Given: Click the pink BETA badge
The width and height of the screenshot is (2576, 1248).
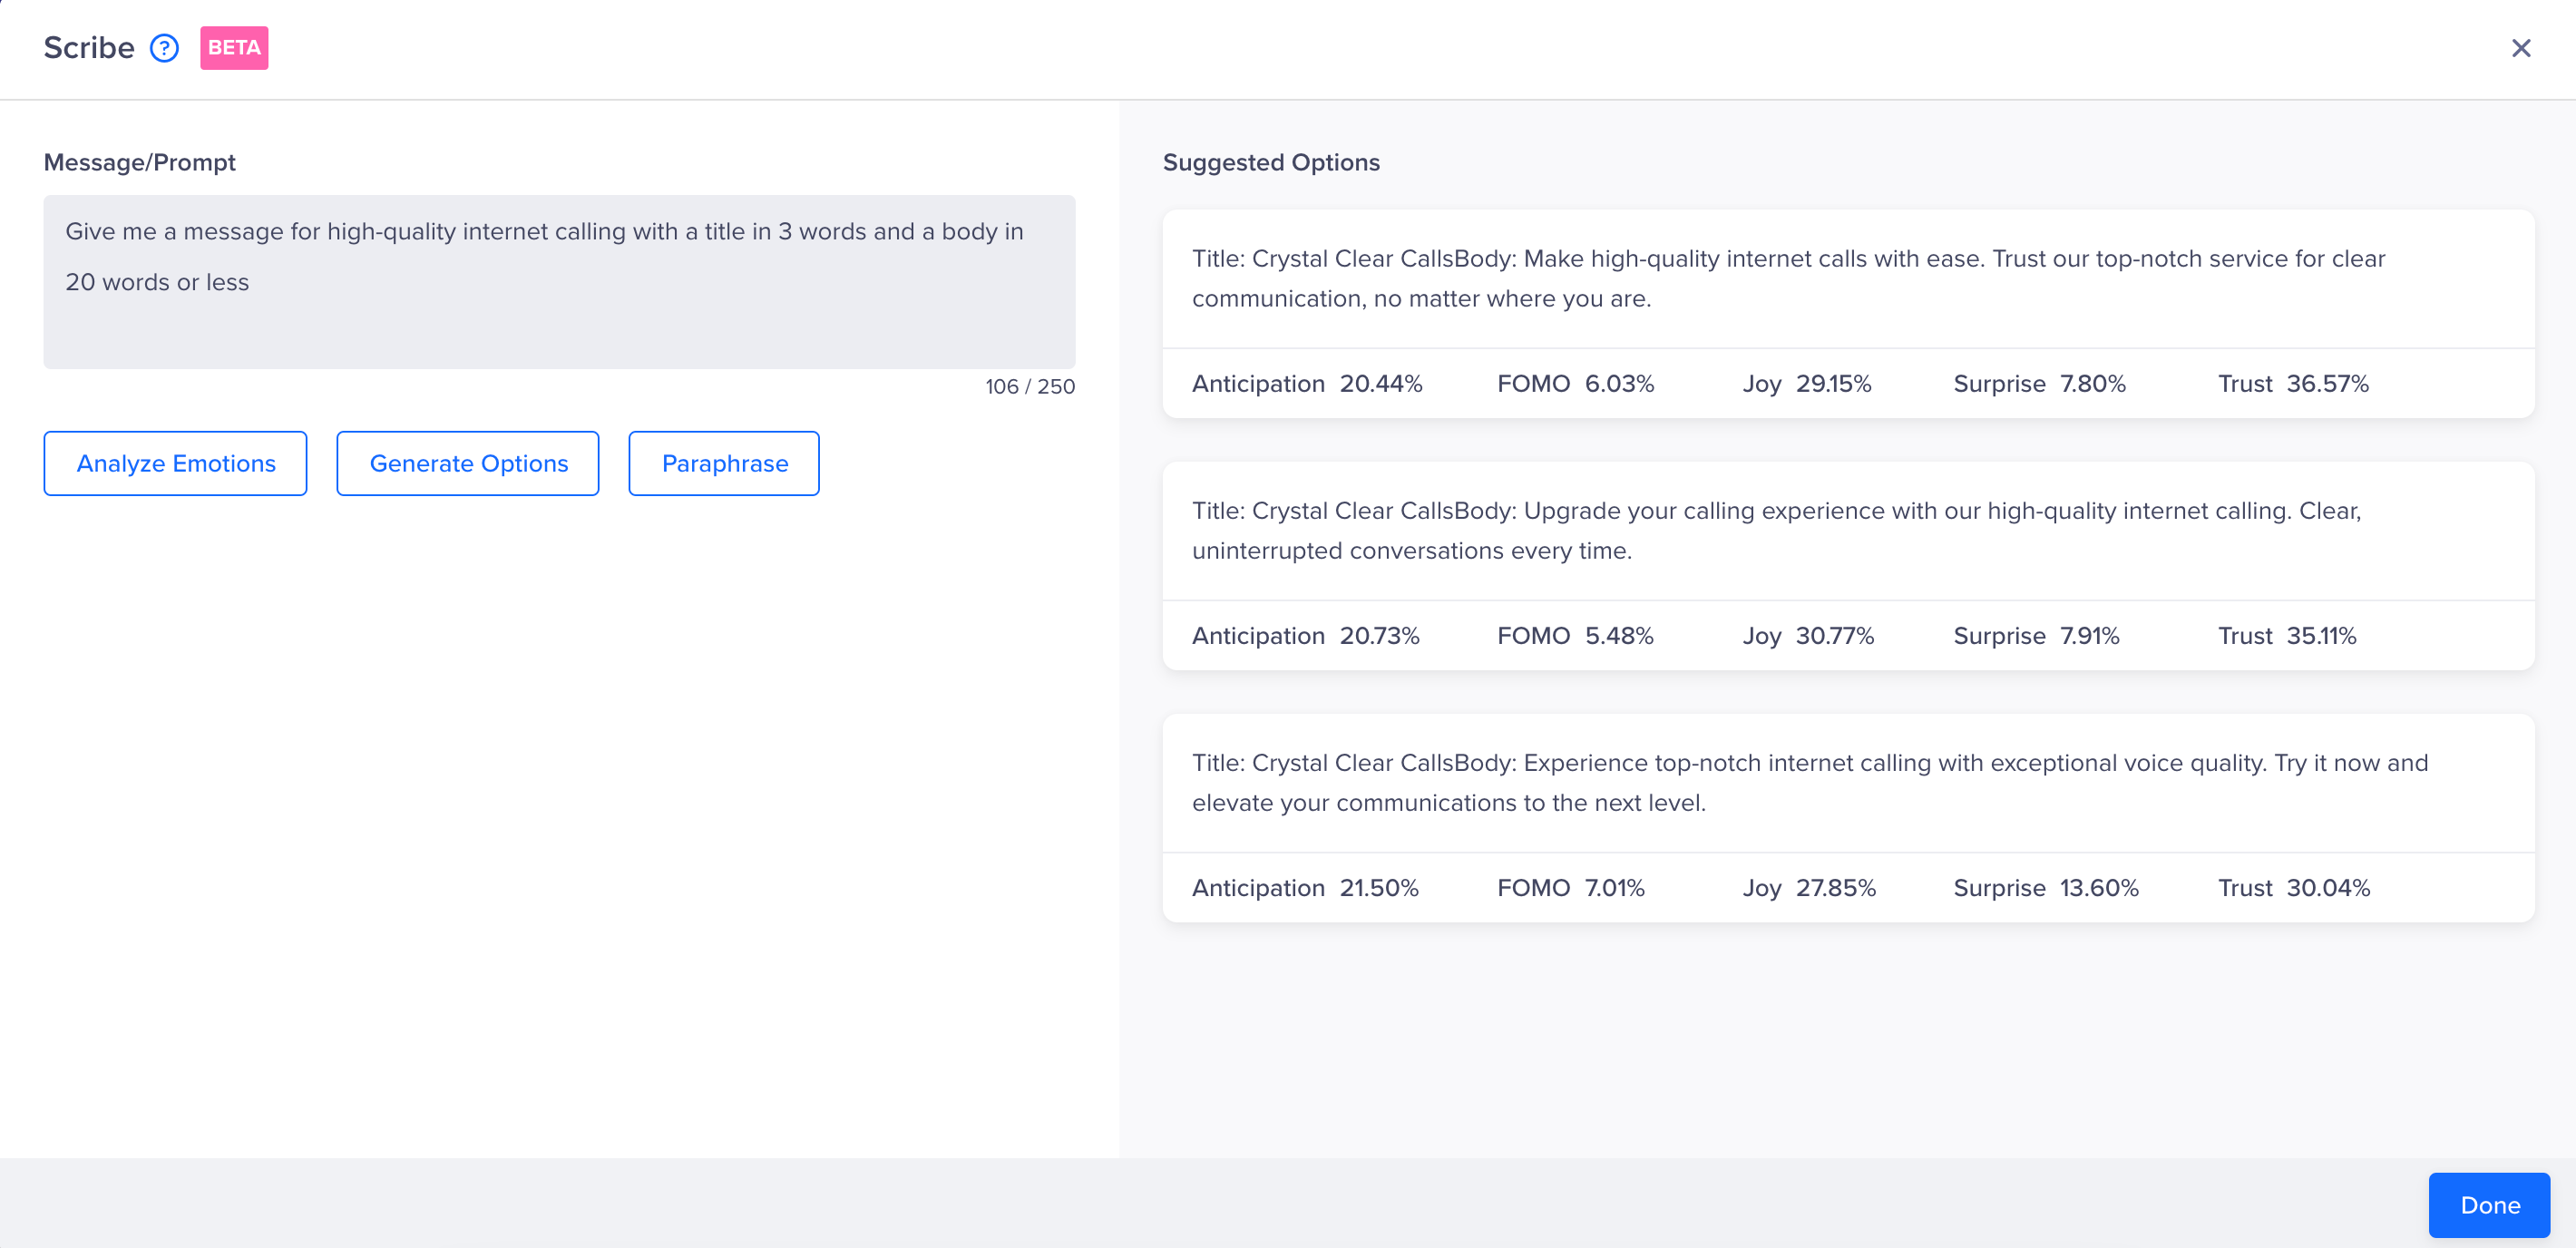Looking at the screenshot, I should point(234,48).
